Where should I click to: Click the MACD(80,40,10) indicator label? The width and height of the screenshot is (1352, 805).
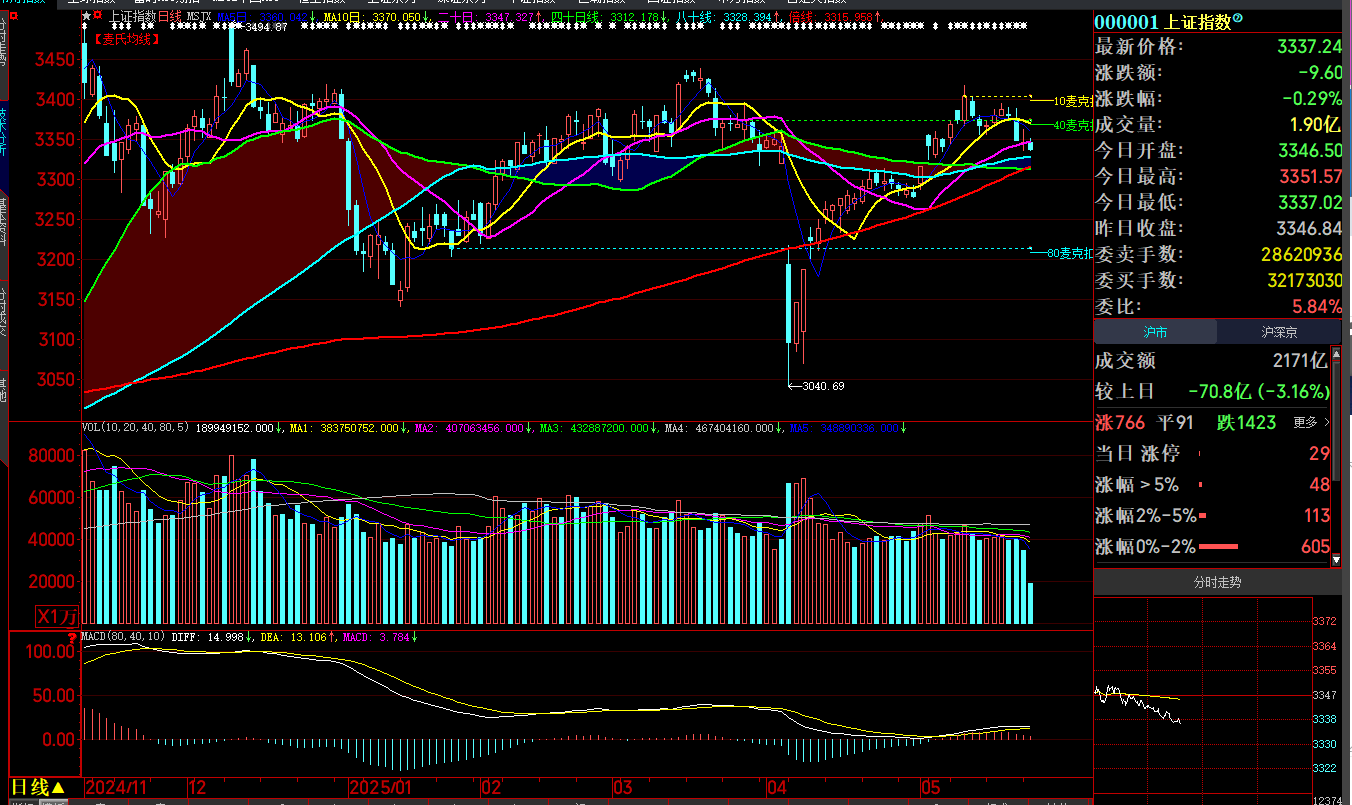(123, 636)
